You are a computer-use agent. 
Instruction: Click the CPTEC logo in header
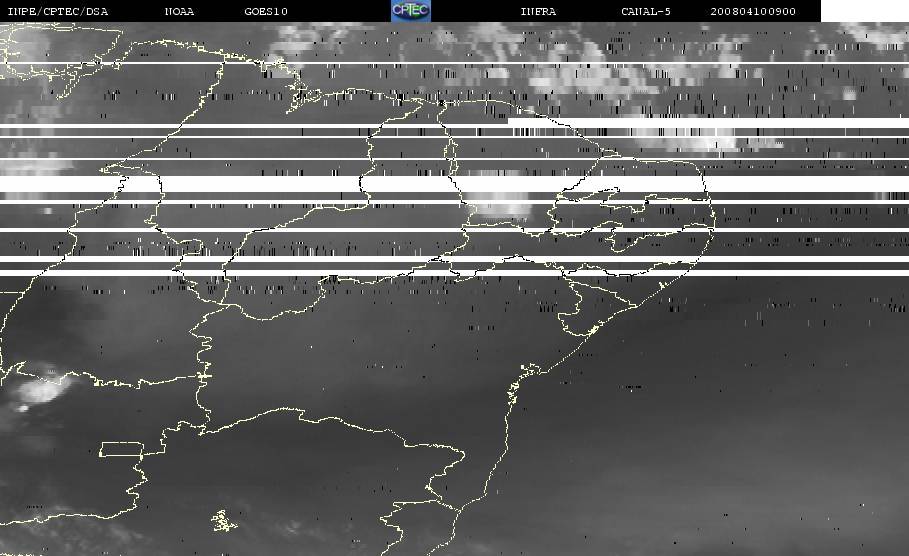[411, 10]
